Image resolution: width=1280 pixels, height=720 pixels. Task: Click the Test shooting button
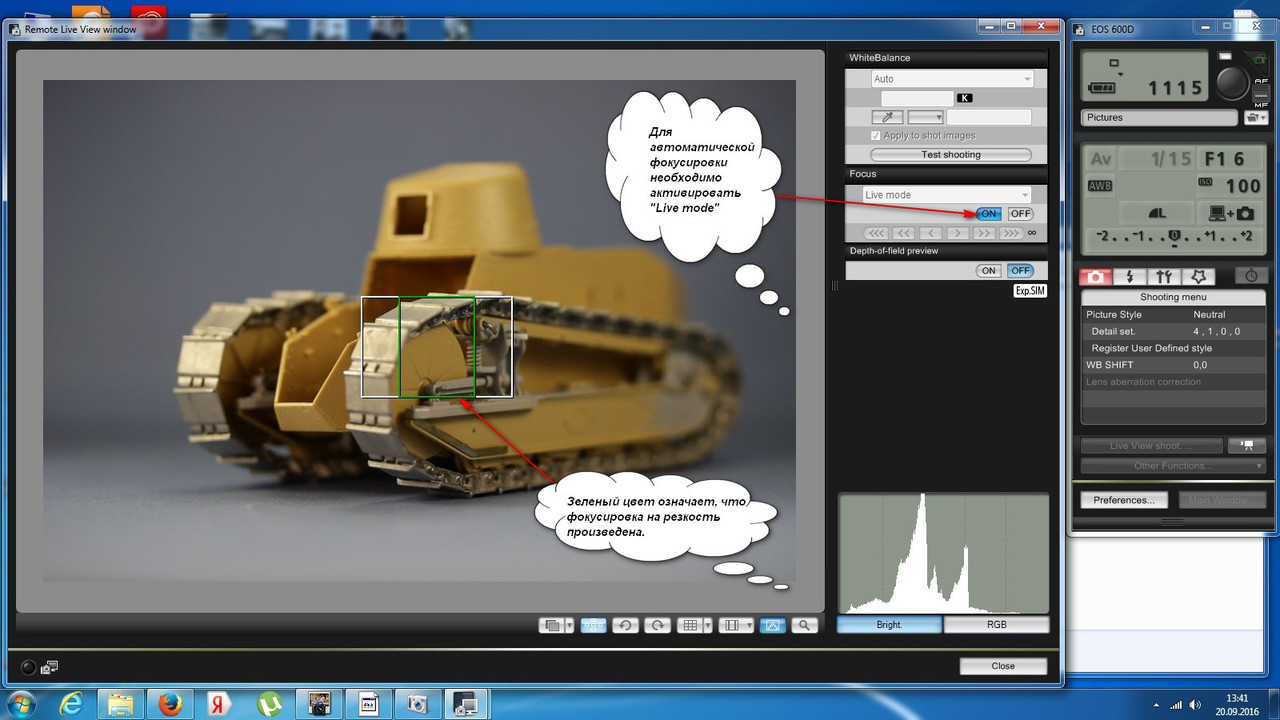point(950,155)
